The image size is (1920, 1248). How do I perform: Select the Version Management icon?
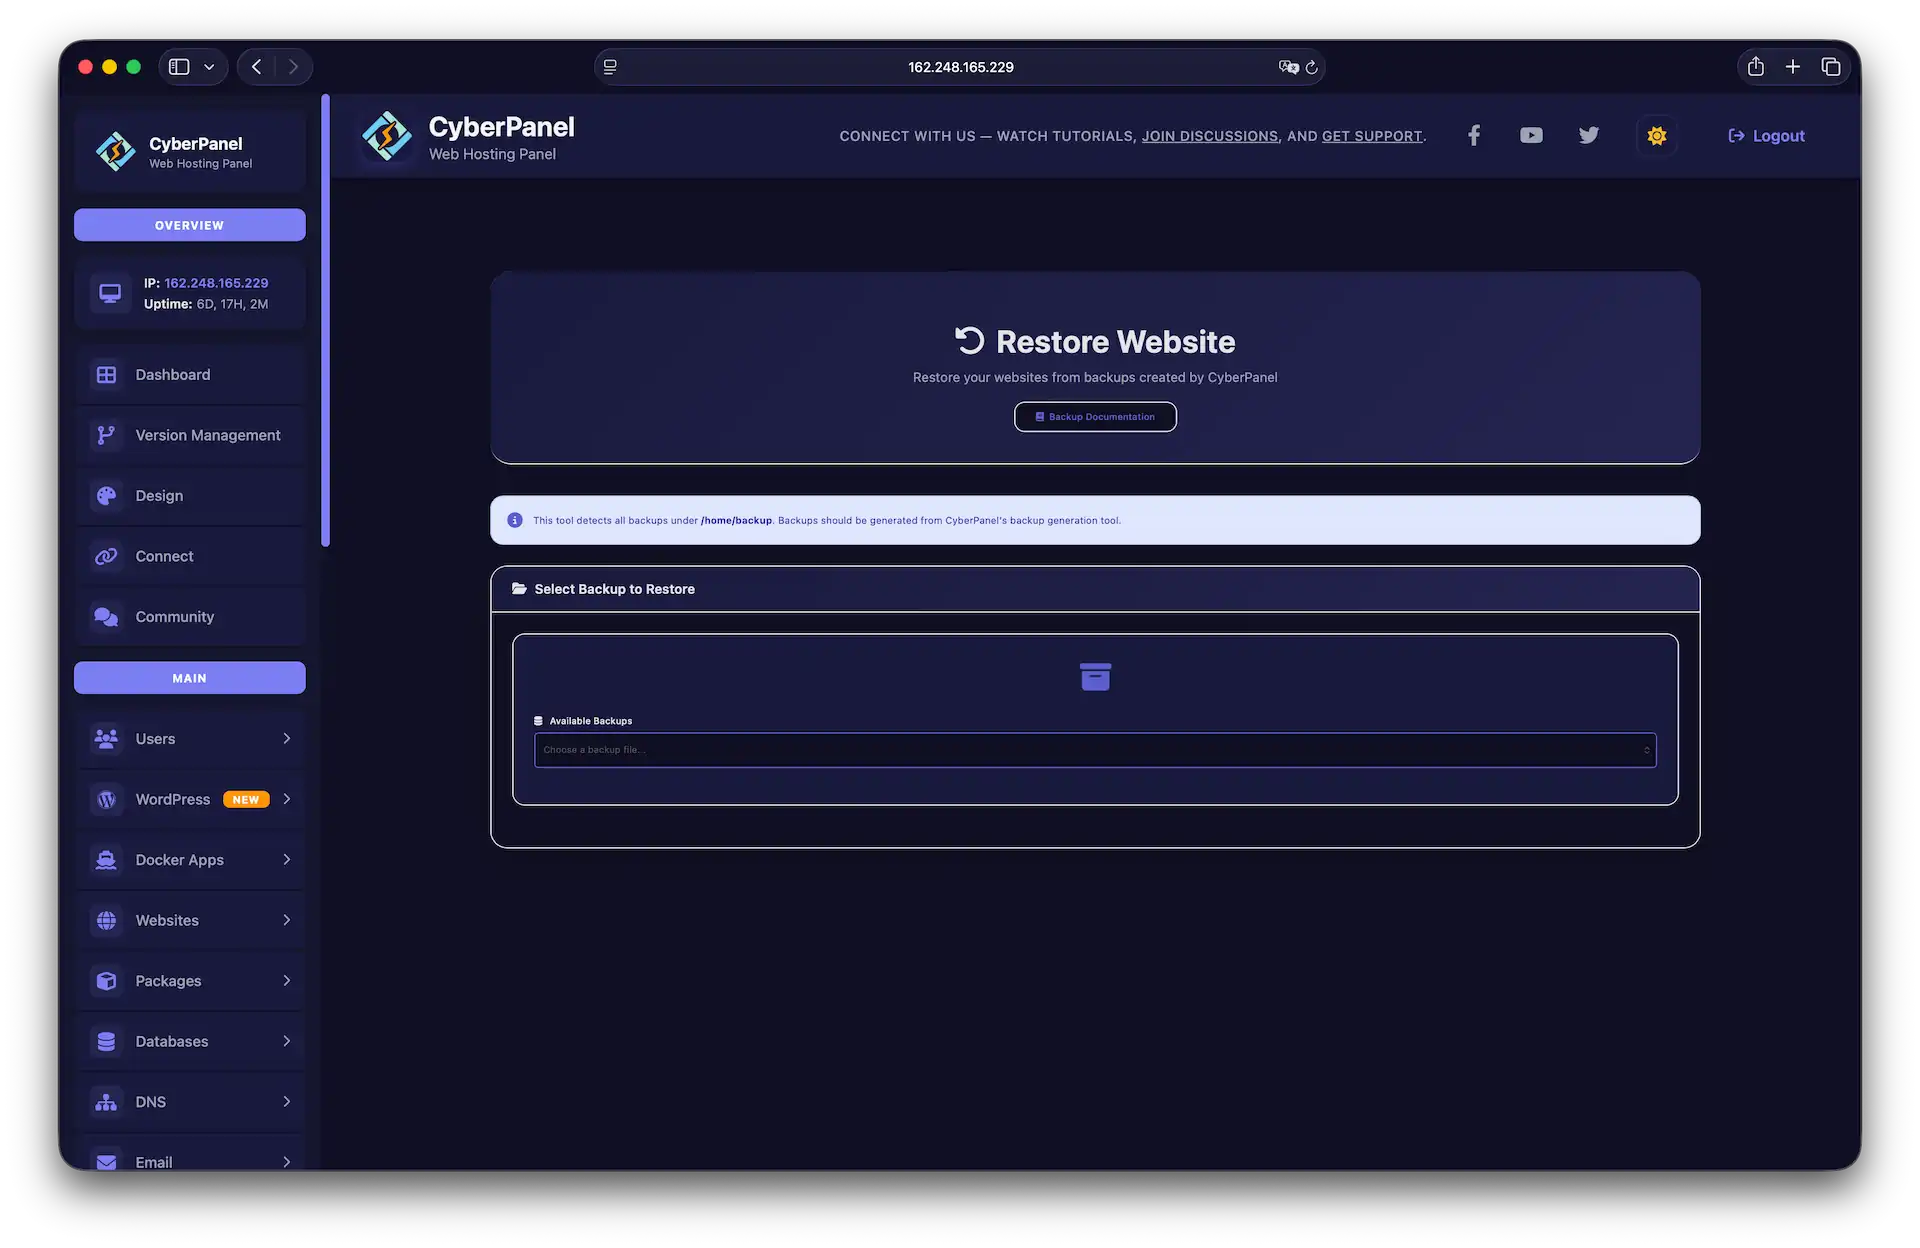tap(107, 435)
